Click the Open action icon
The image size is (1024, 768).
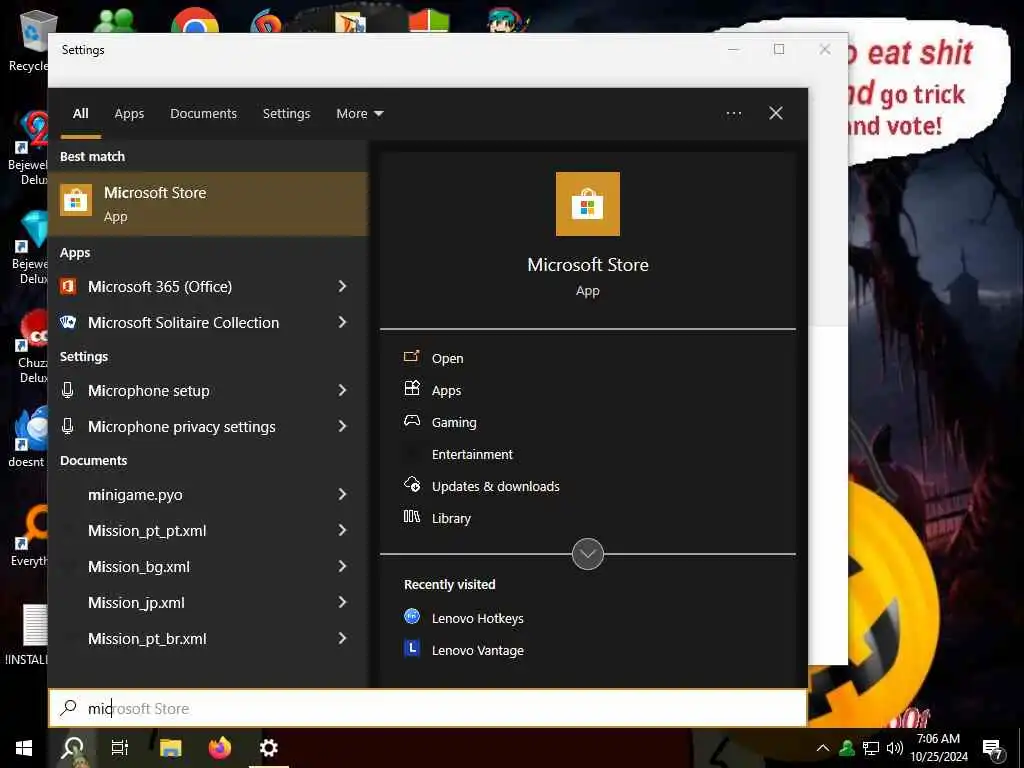[411, 357]
